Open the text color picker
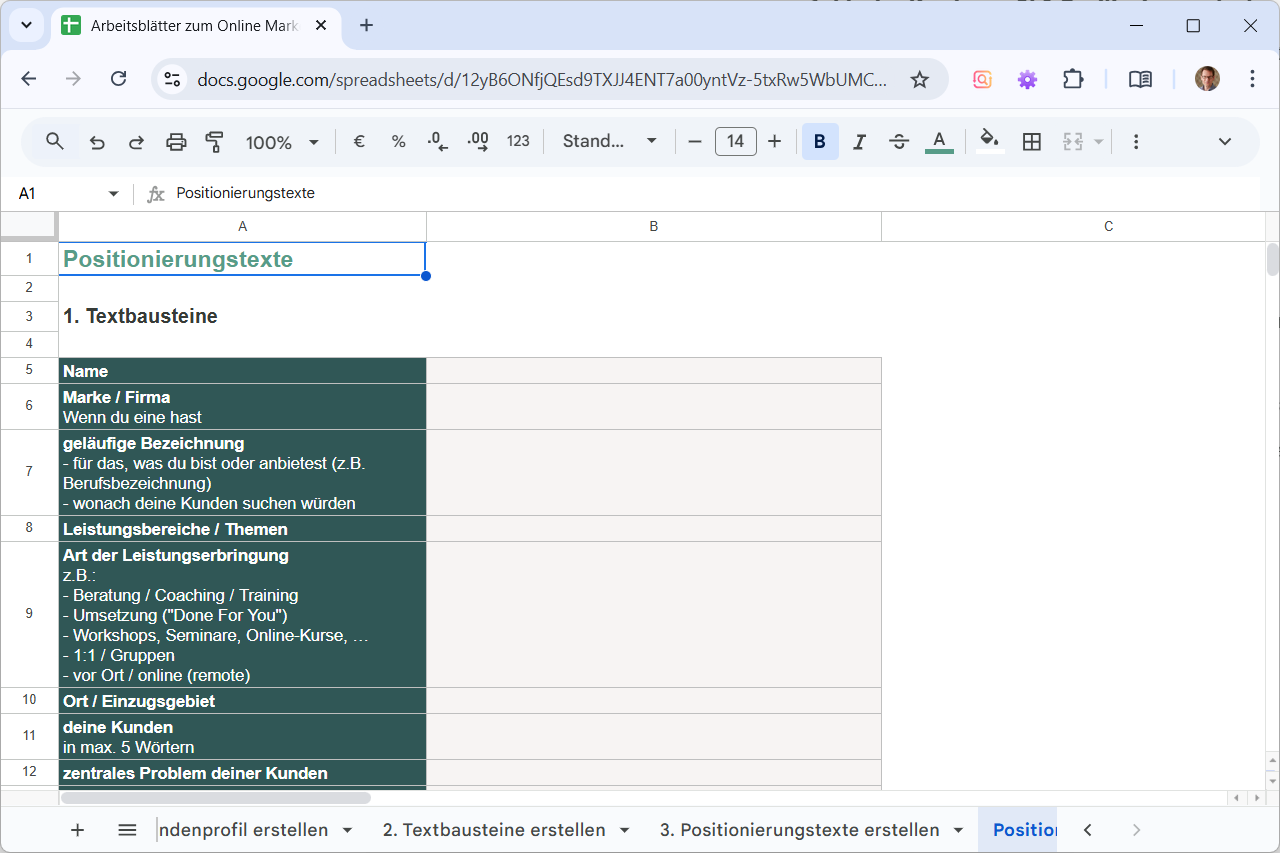 tap(939, 142)
